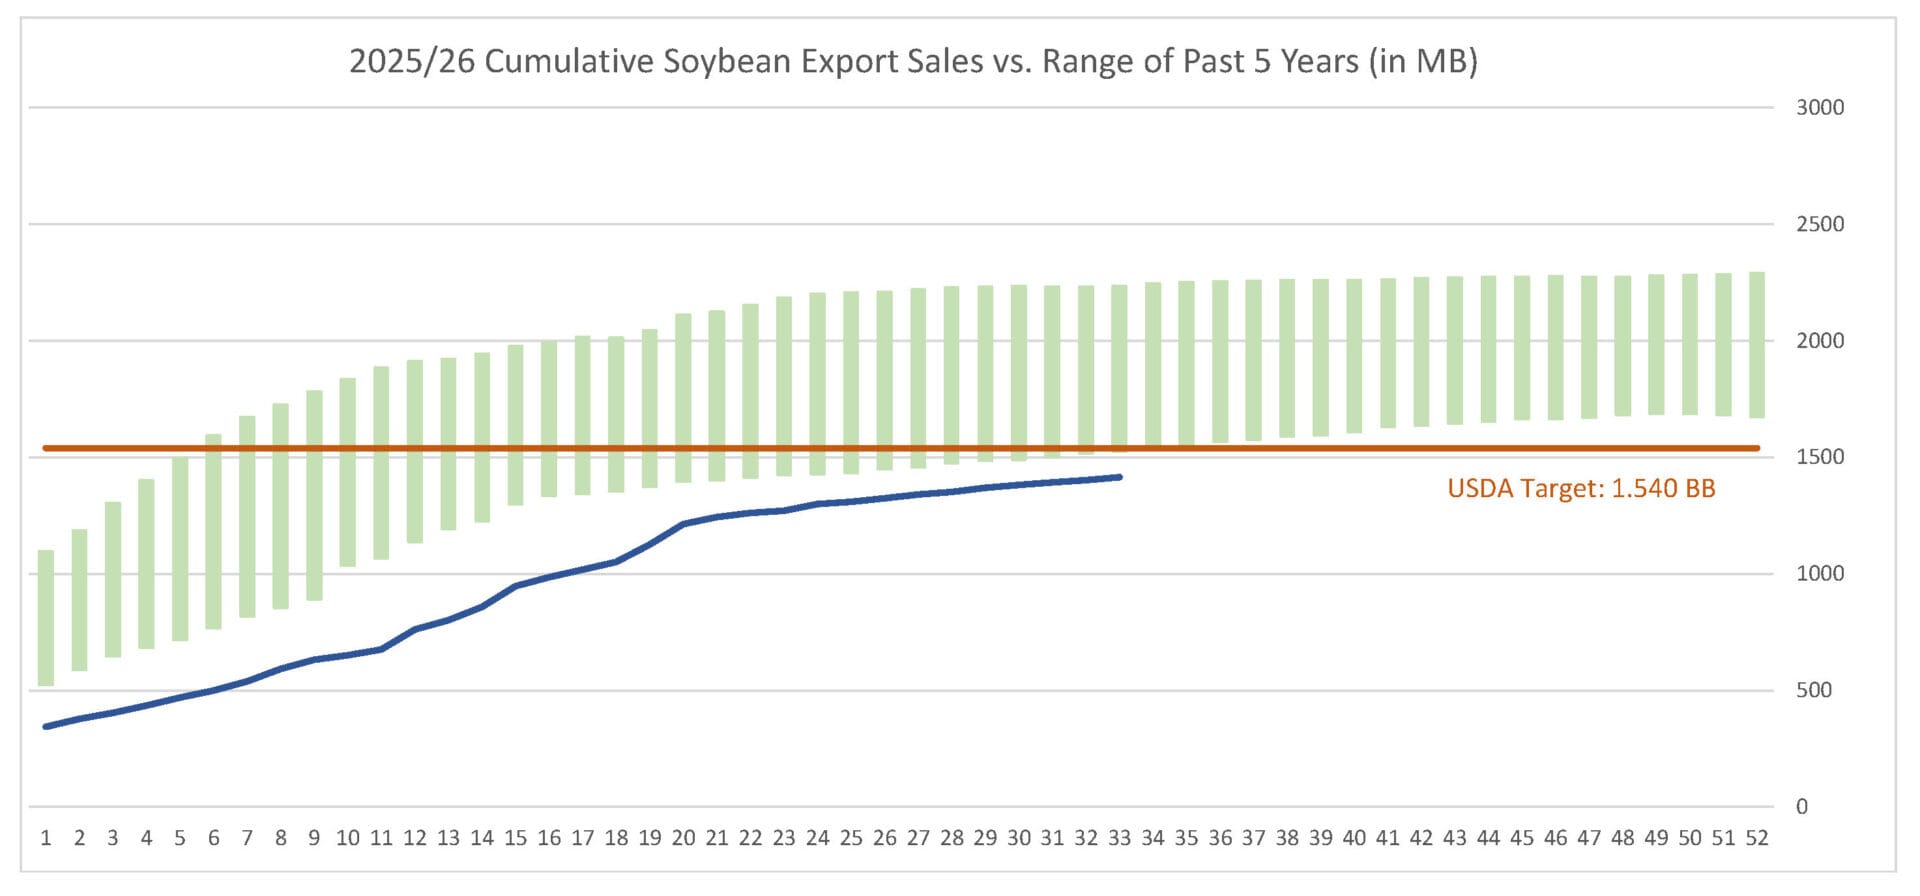Click the blue line endpoint at week 33
Screen dimensions: 1920x896
coord(1119,477)
